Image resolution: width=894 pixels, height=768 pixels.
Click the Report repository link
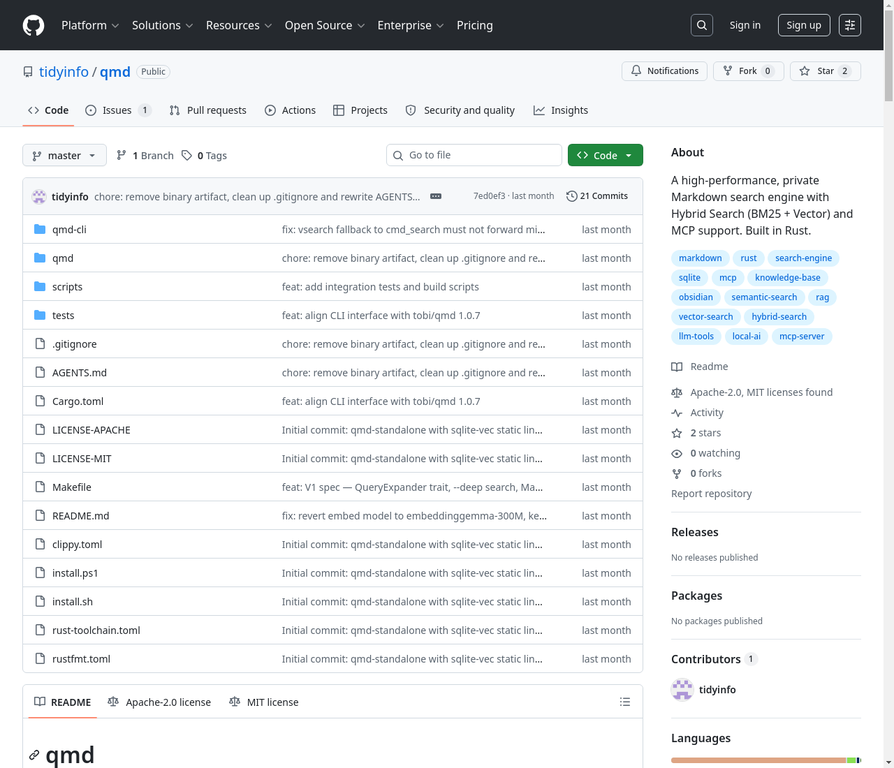(711, 493)
